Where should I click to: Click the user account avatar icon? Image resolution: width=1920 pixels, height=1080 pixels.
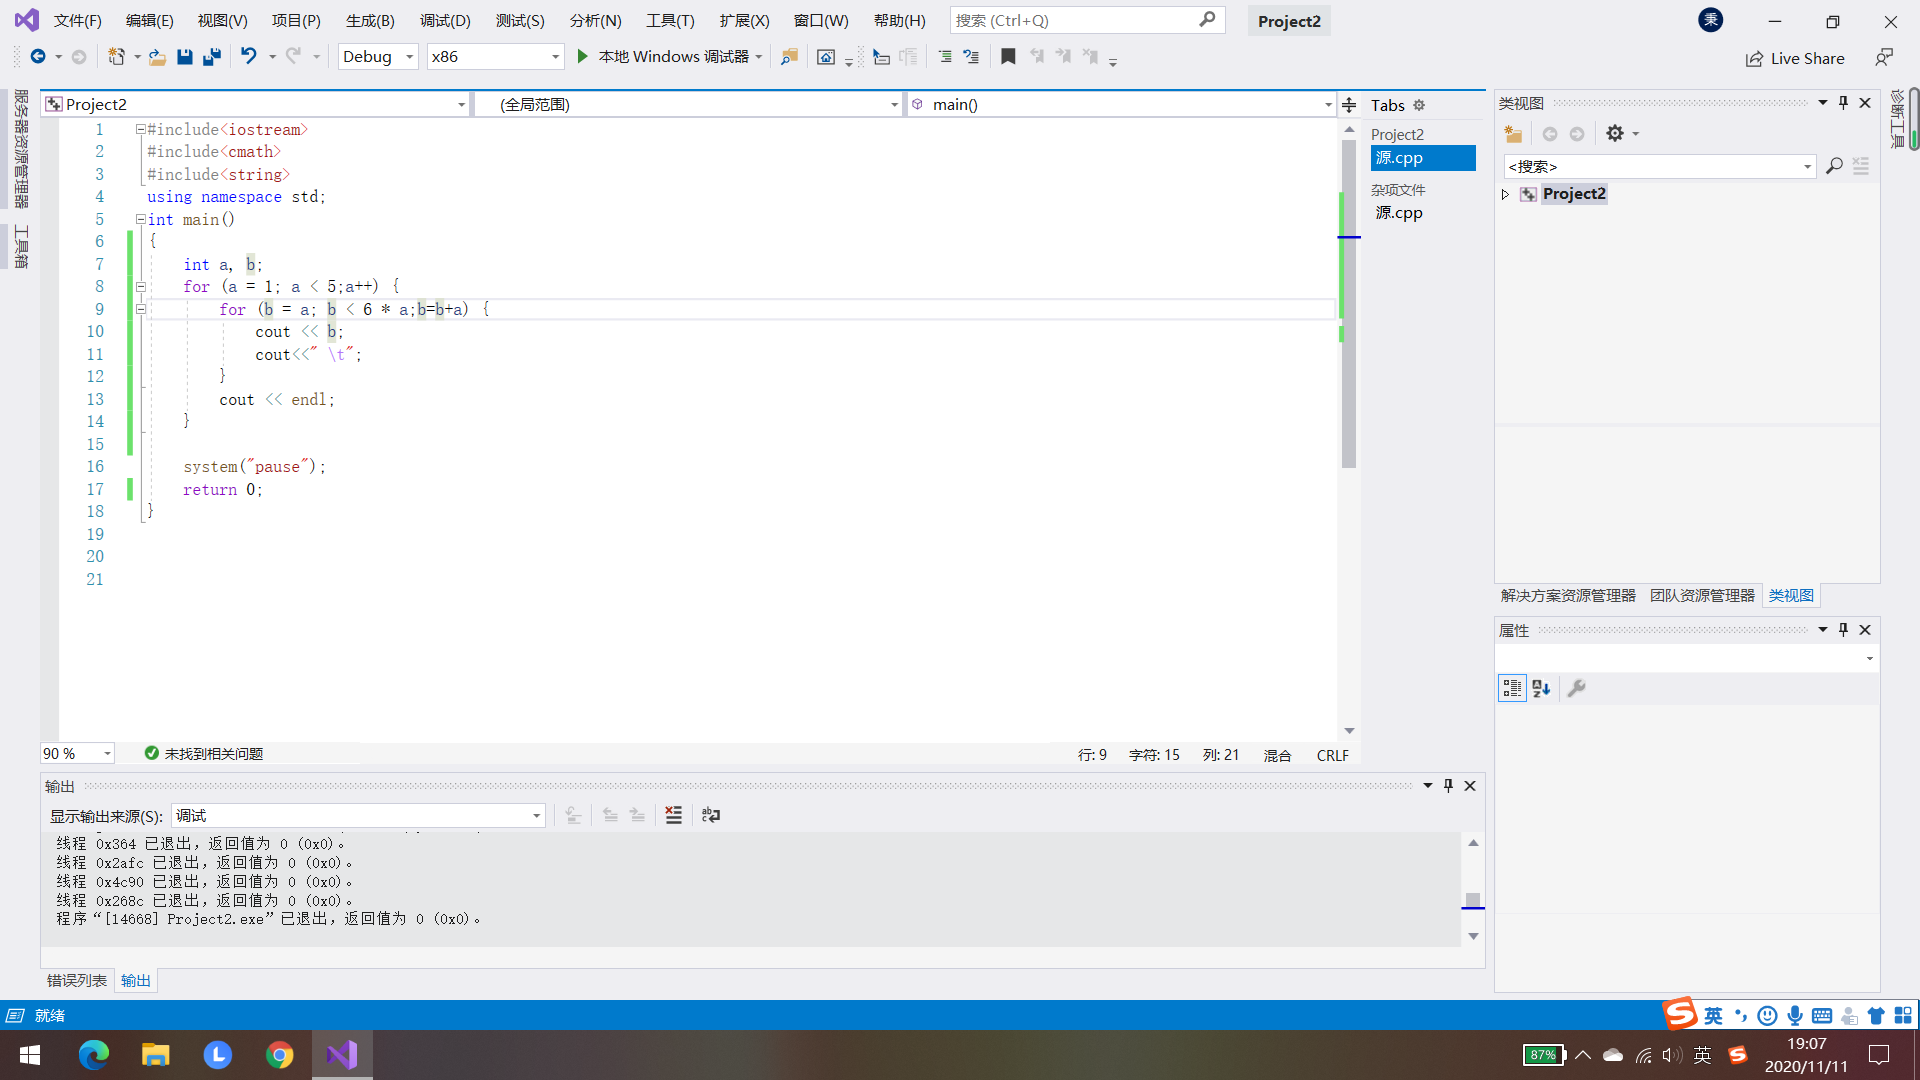1711,20
